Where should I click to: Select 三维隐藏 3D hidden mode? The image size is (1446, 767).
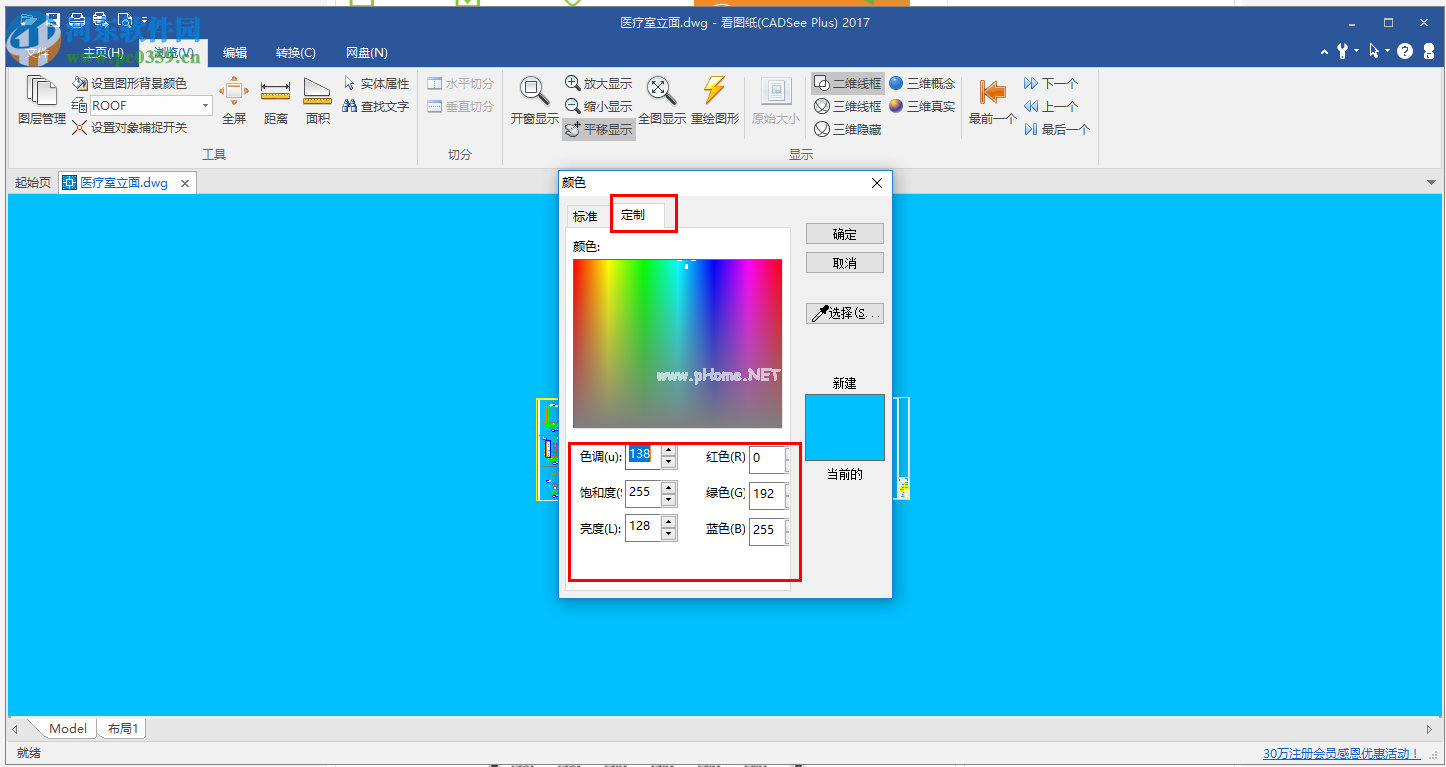tap(847, 129)
